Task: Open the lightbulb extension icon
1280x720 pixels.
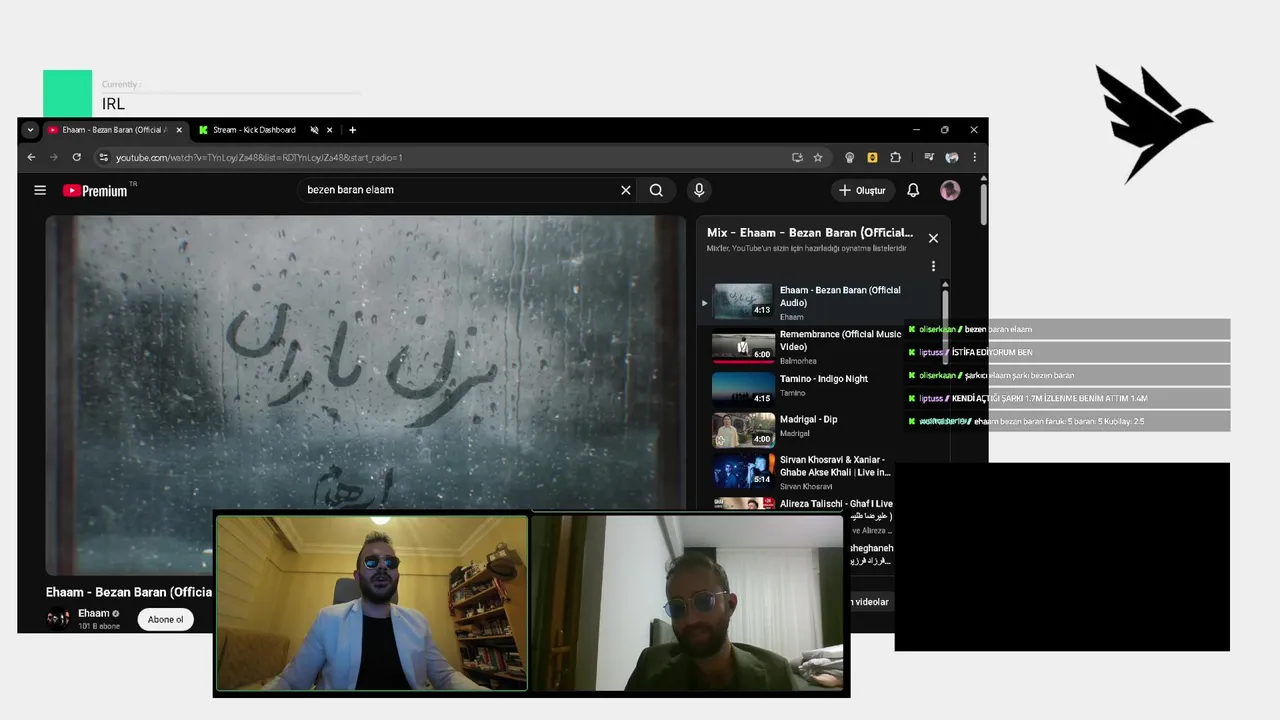Action: (x=850, y=157)
